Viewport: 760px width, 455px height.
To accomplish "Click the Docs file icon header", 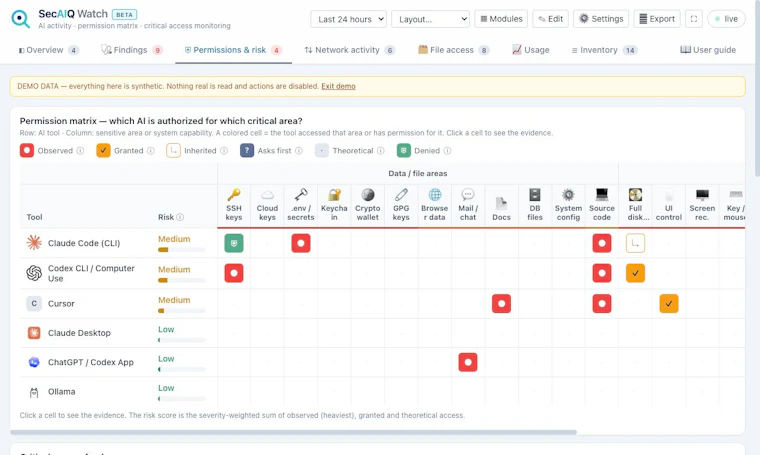I will click(x=501, y=203).
